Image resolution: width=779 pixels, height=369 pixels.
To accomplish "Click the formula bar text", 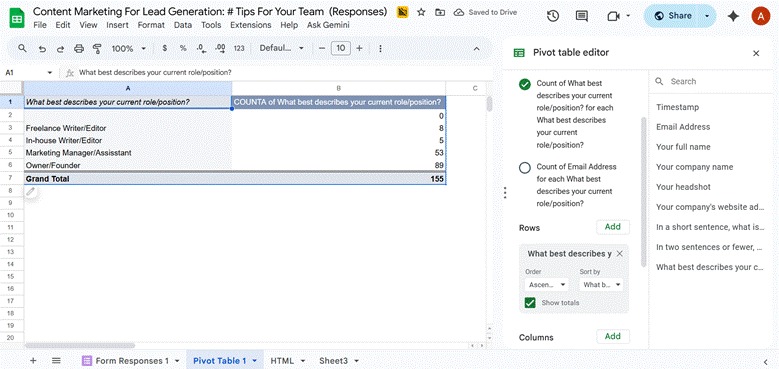I will (156, 73).
